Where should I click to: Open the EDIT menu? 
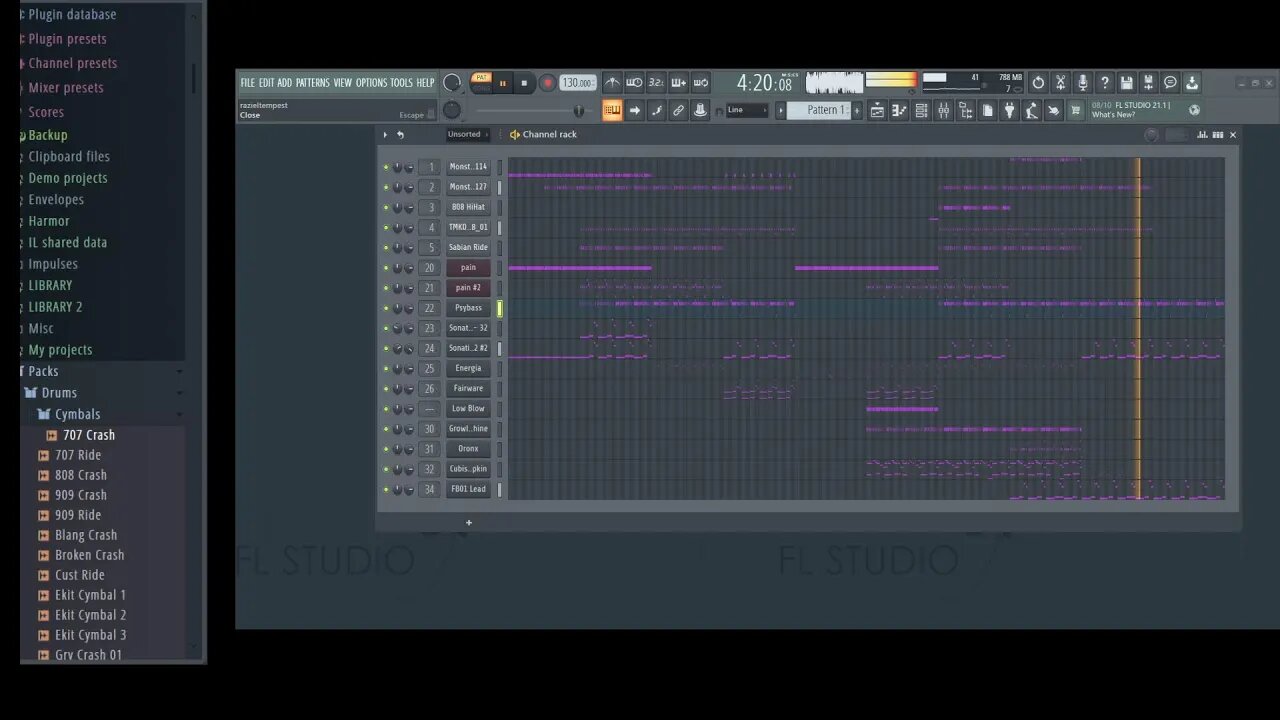pos(266,83)
